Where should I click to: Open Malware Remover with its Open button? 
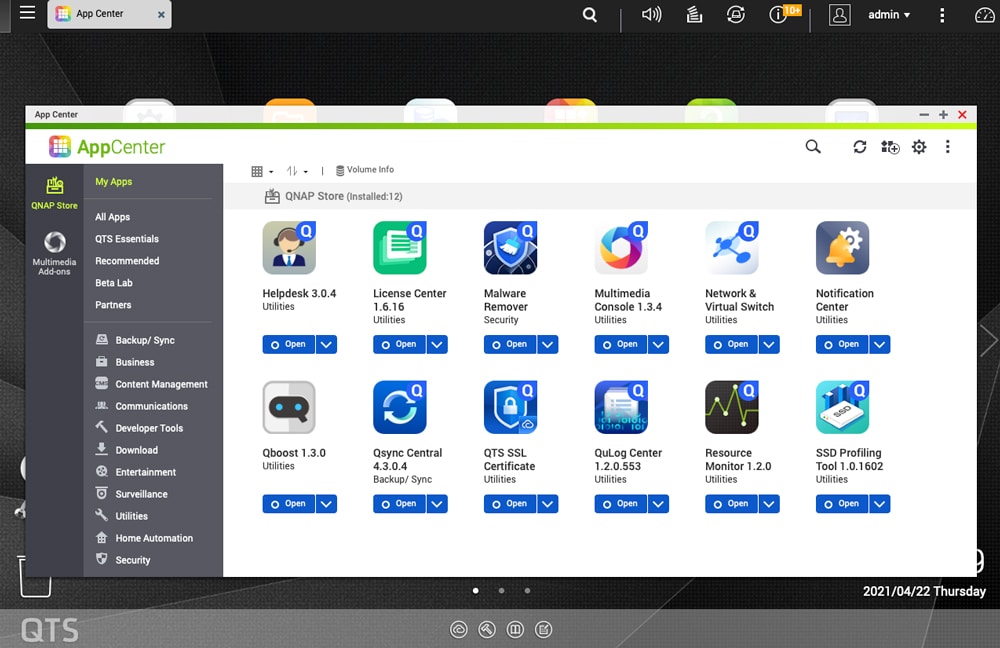click(x=510, y=344)
